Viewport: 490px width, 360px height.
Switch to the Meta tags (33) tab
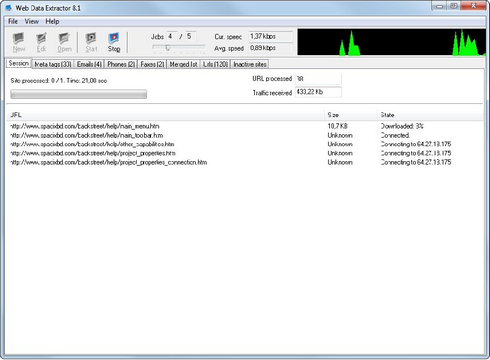coord(53,64)
